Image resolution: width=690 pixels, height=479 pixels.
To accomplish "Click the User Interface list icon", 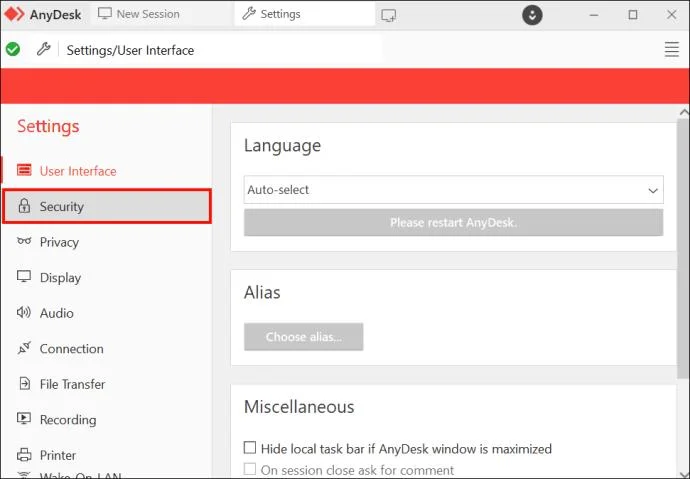I will pyautogui.click(x=24, y=170).
